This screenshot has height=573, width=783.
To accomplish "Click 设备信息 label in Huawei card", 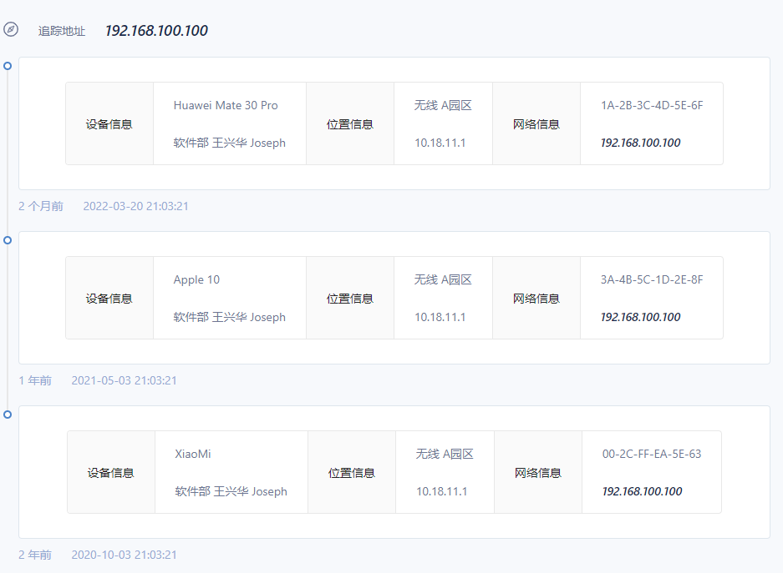I will coord(109,125).
